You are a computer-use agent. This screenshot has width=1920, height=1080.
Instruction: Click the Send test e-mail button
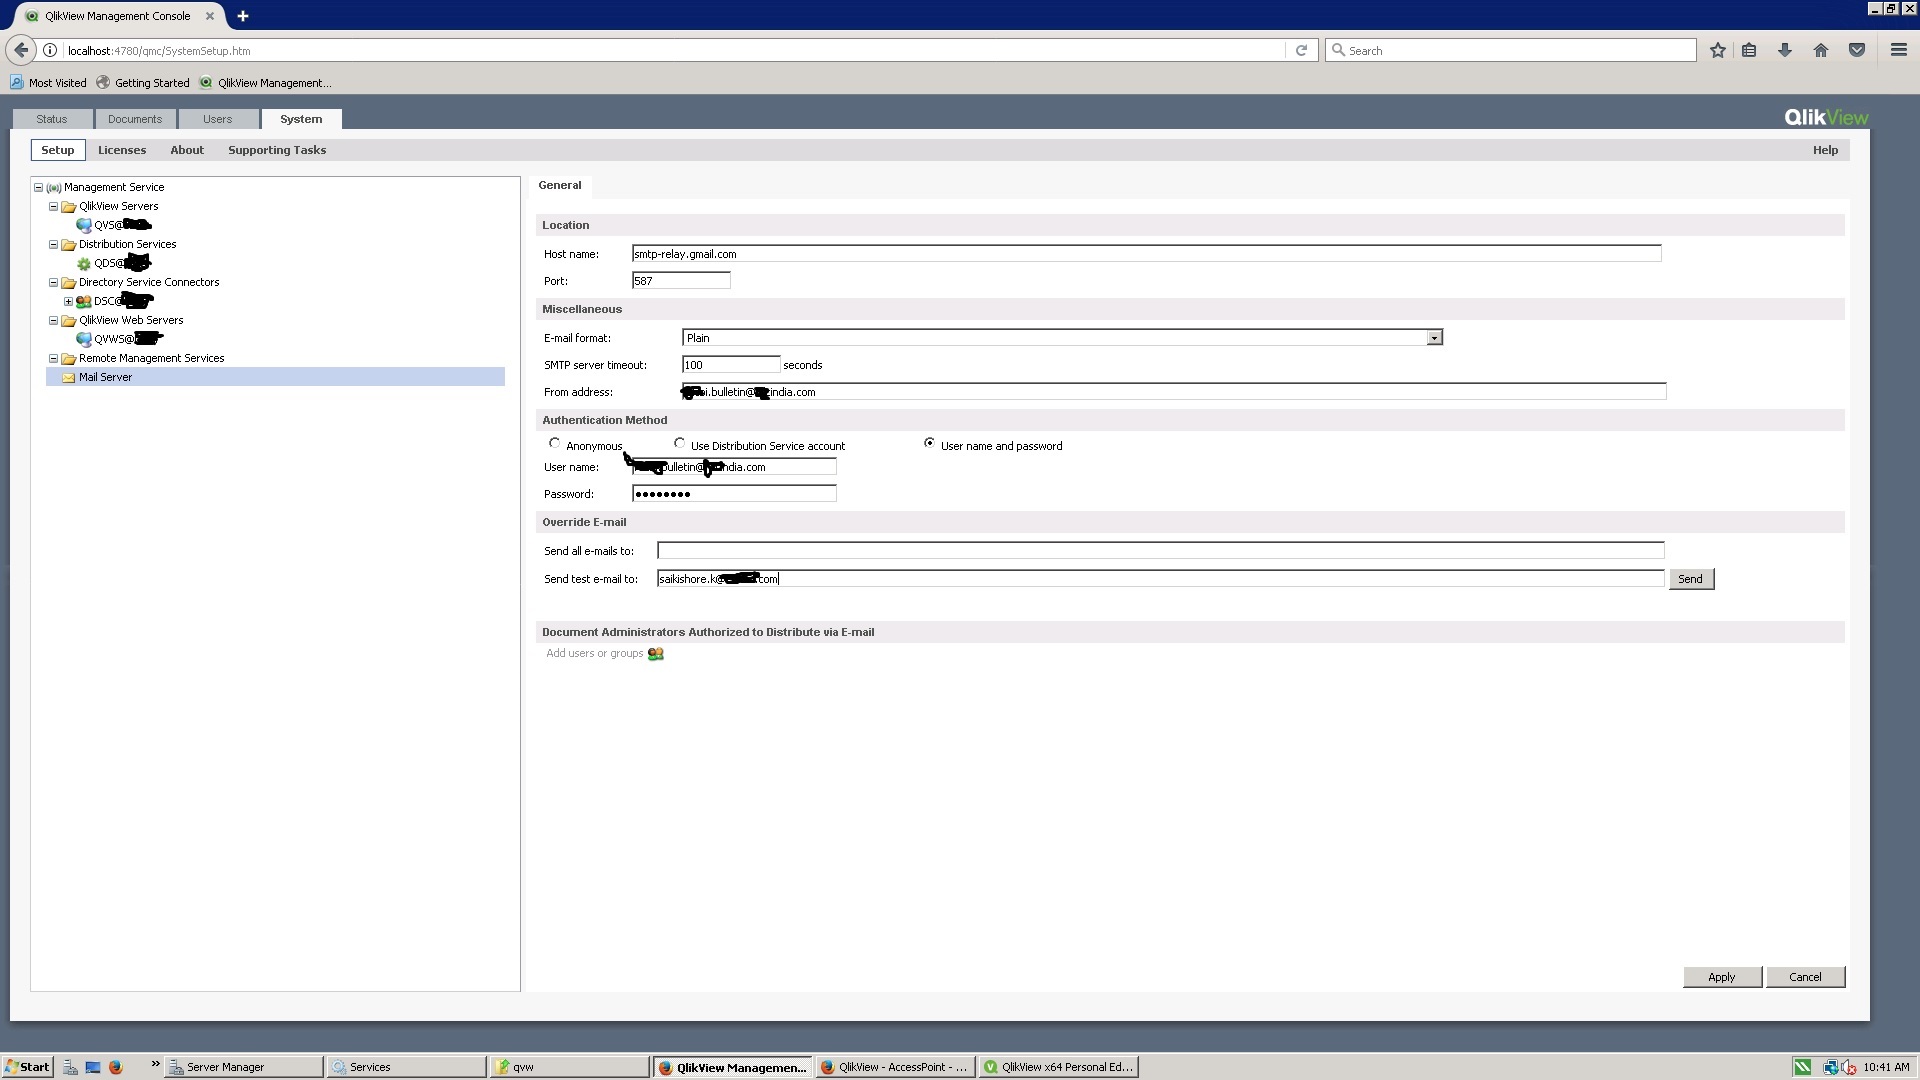tap(1691, 579)
